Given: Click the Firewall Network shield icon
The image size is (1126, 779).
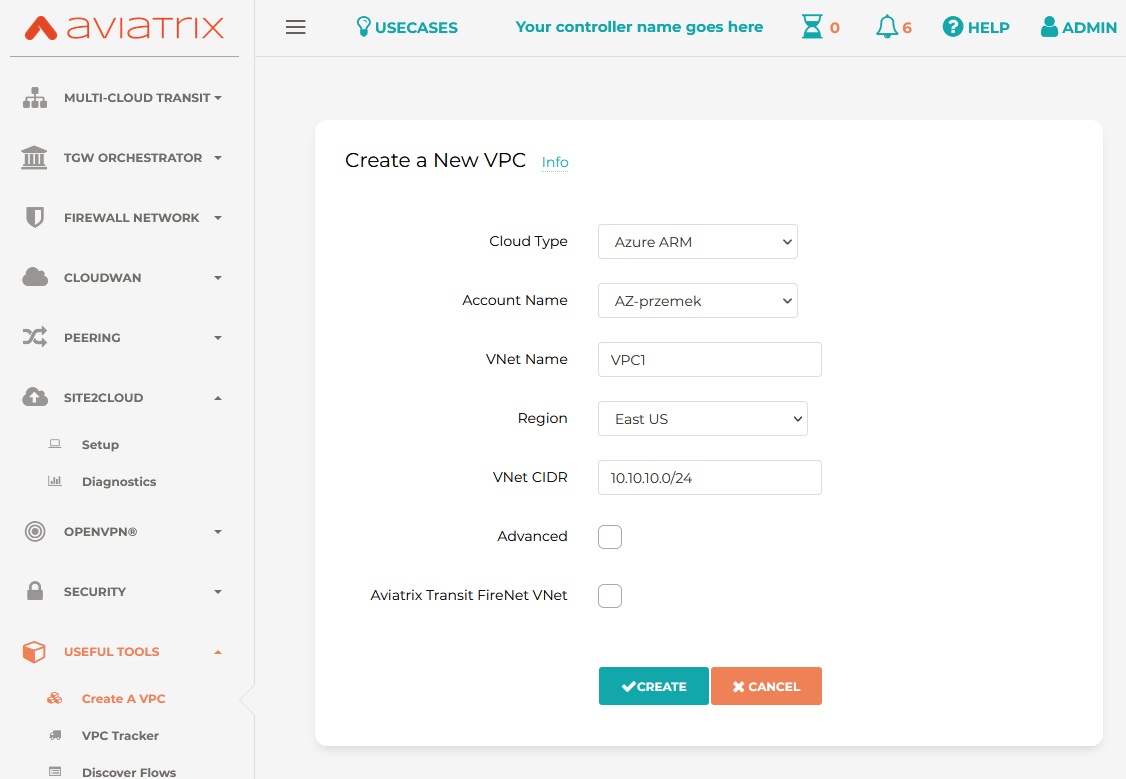Looking at the screenshot, I should coord(34,217).
